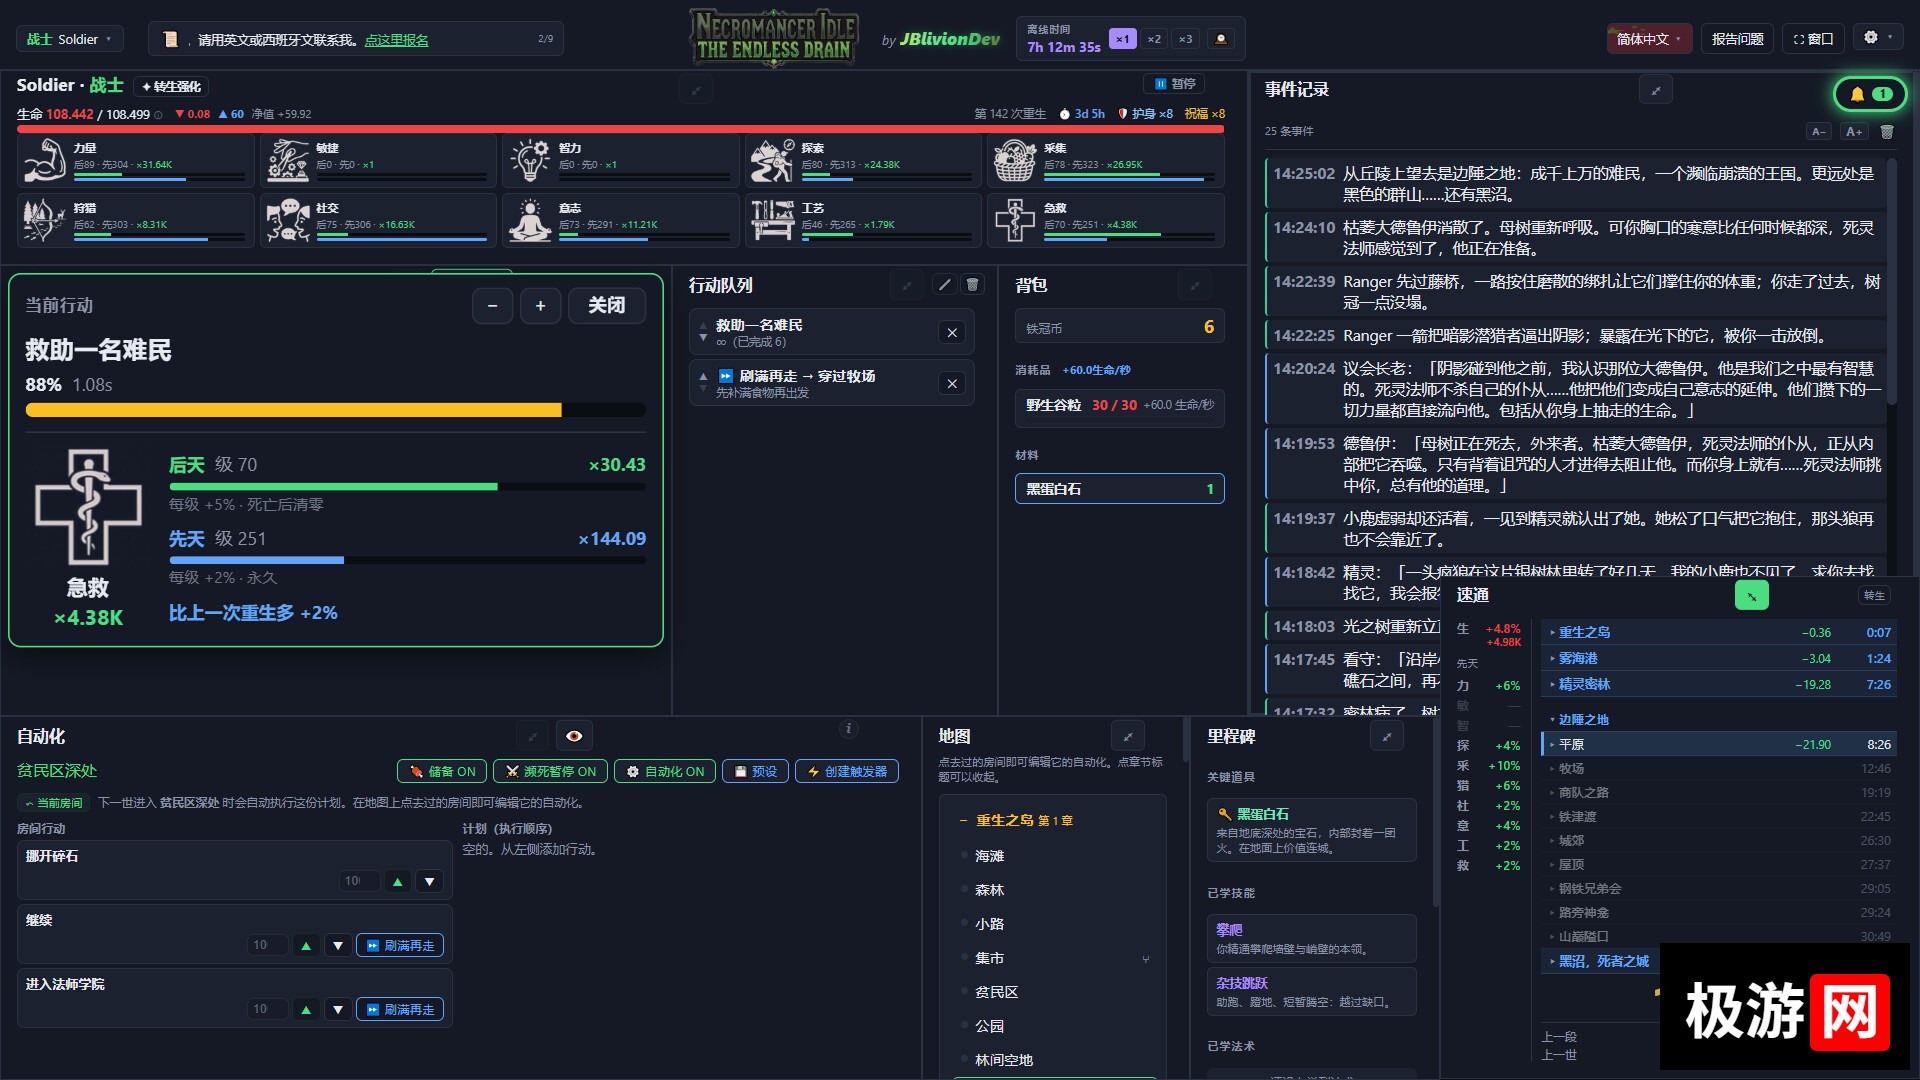Click the Hunting (狩猎) skill icon
Screen dimensions: 1920x1080
click(x=45, y=220)
